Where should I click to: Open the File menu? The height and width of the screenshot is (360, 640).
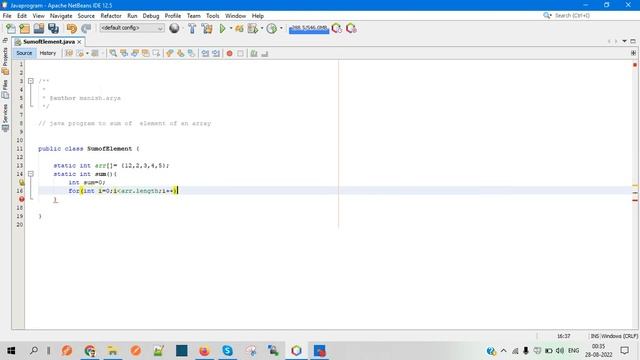7,16
